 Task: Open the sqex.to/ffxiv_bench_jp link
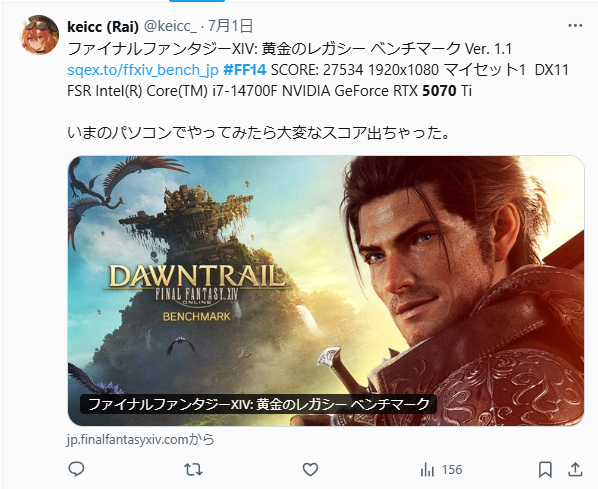point(143,70)
